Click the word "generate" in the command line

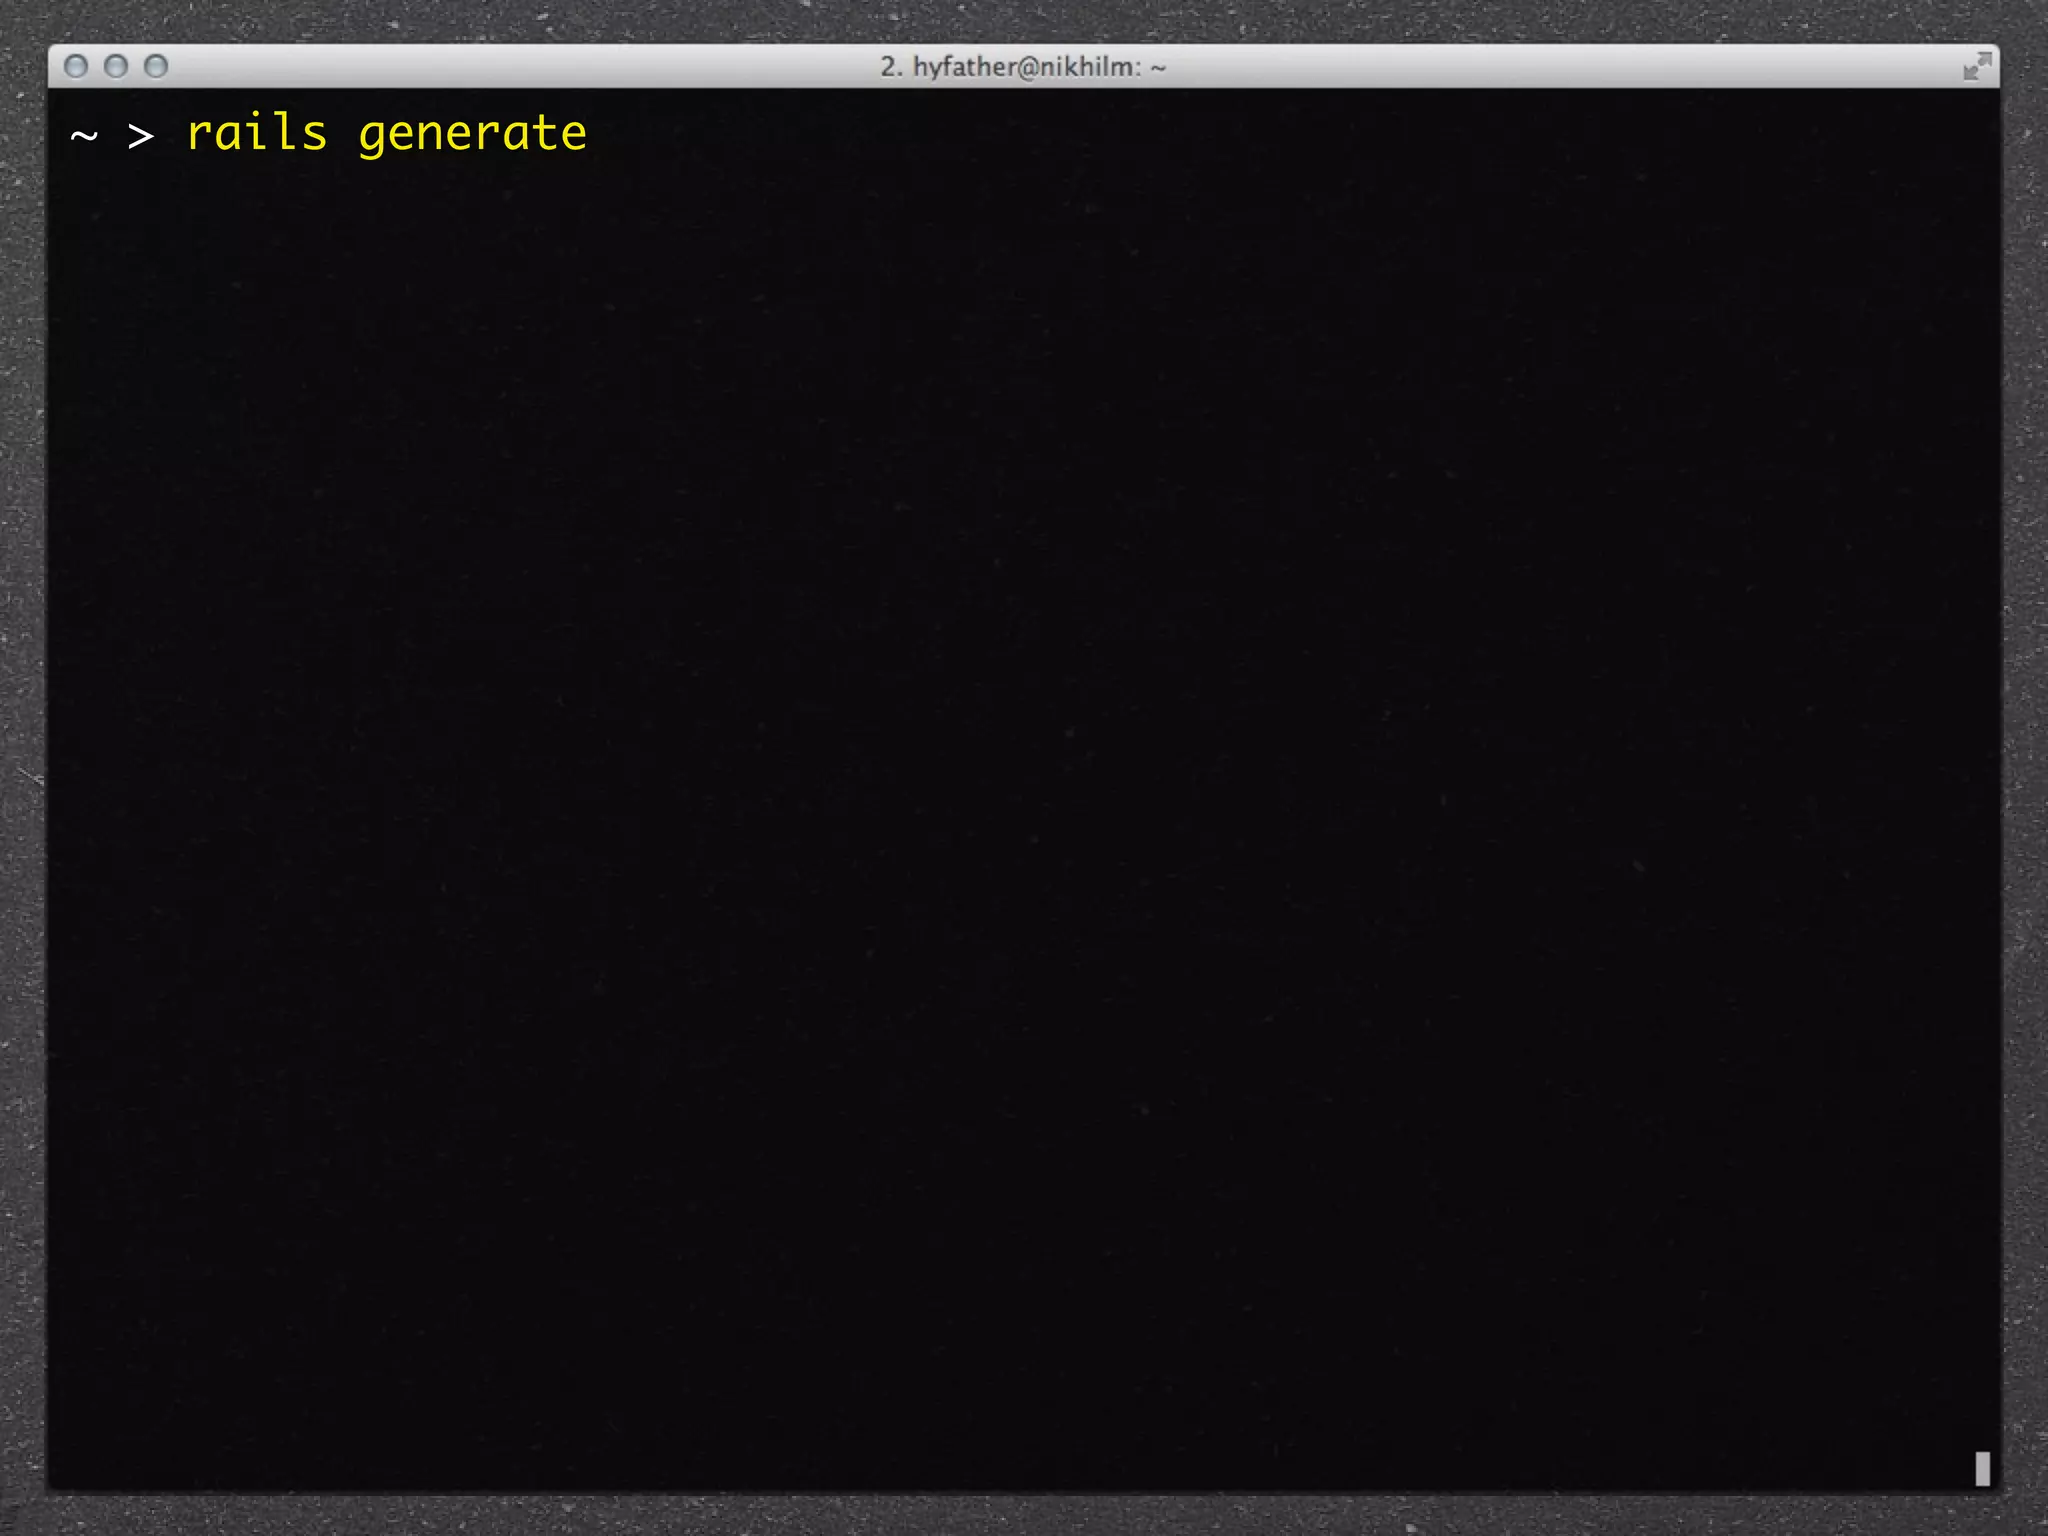(x=472, y=135)
